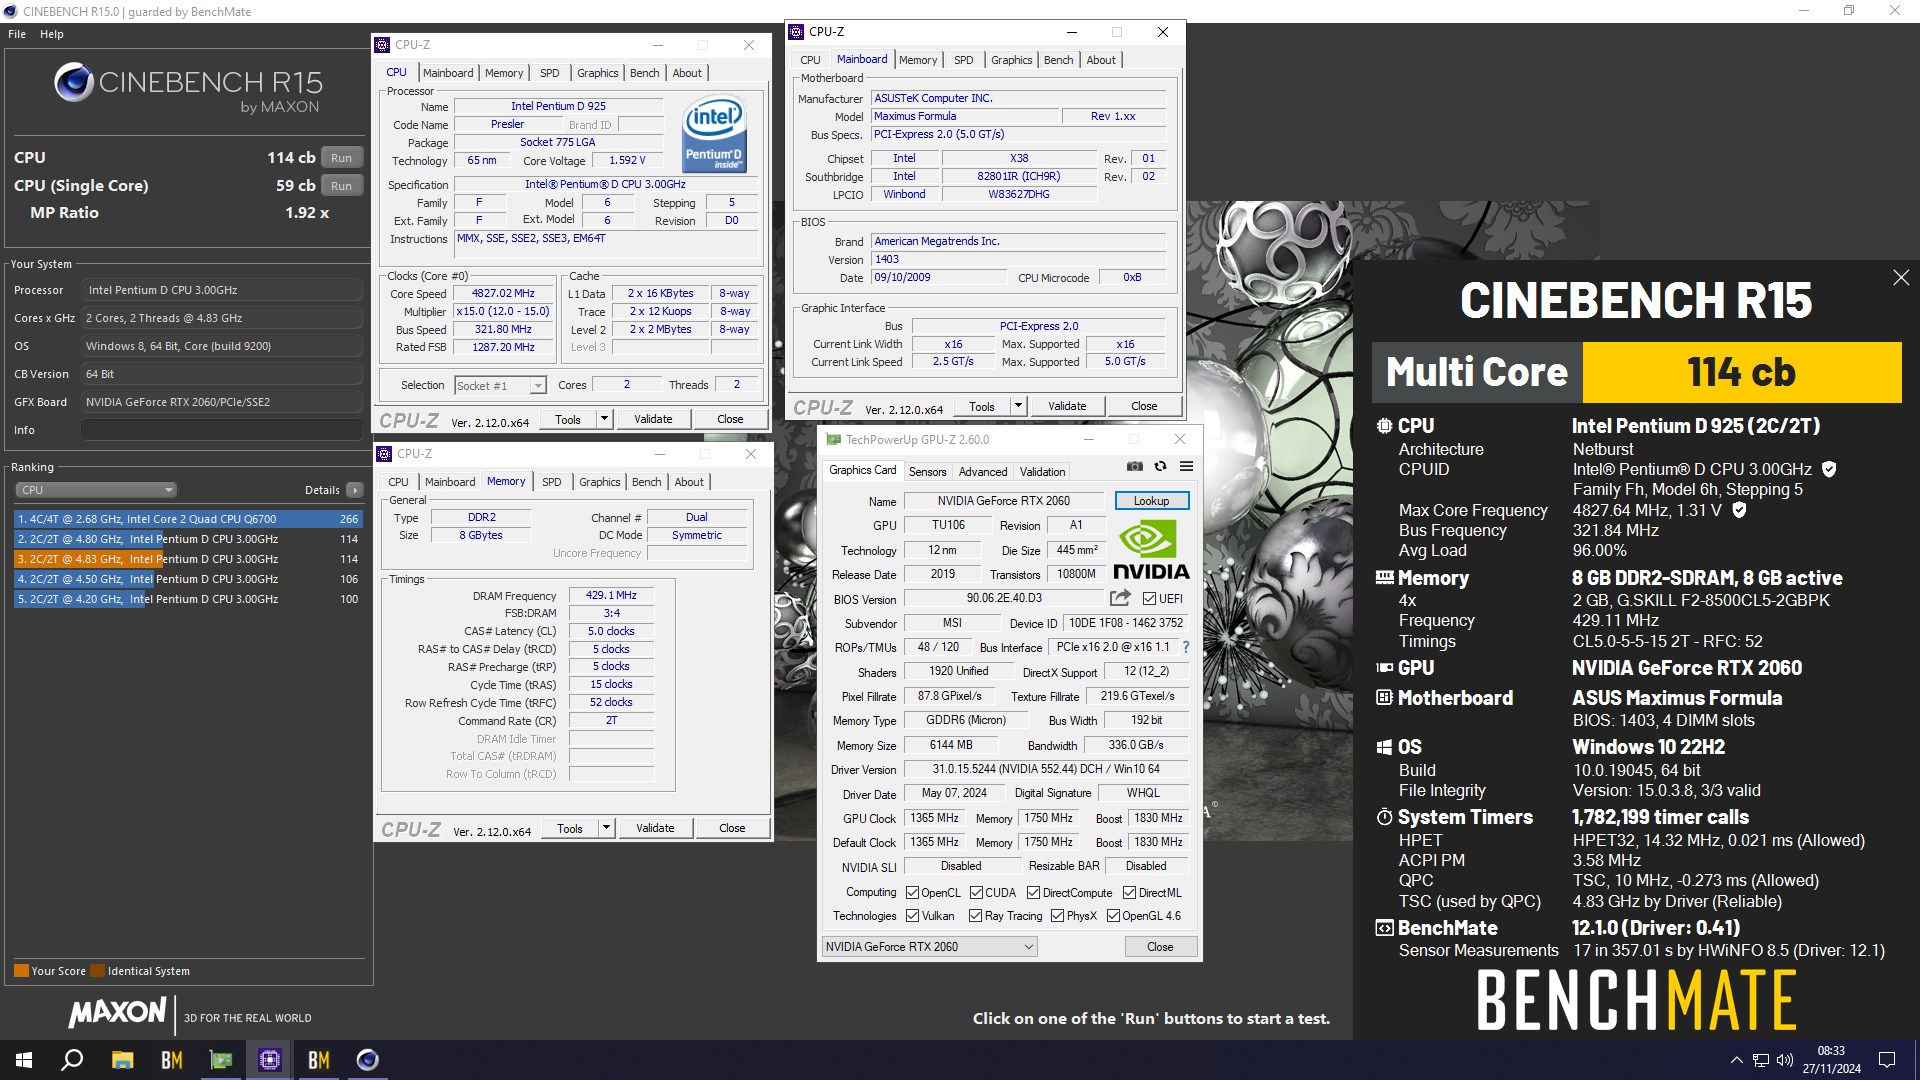Open the SPD tab in the Memory CPU-Z window

point(552,482)
